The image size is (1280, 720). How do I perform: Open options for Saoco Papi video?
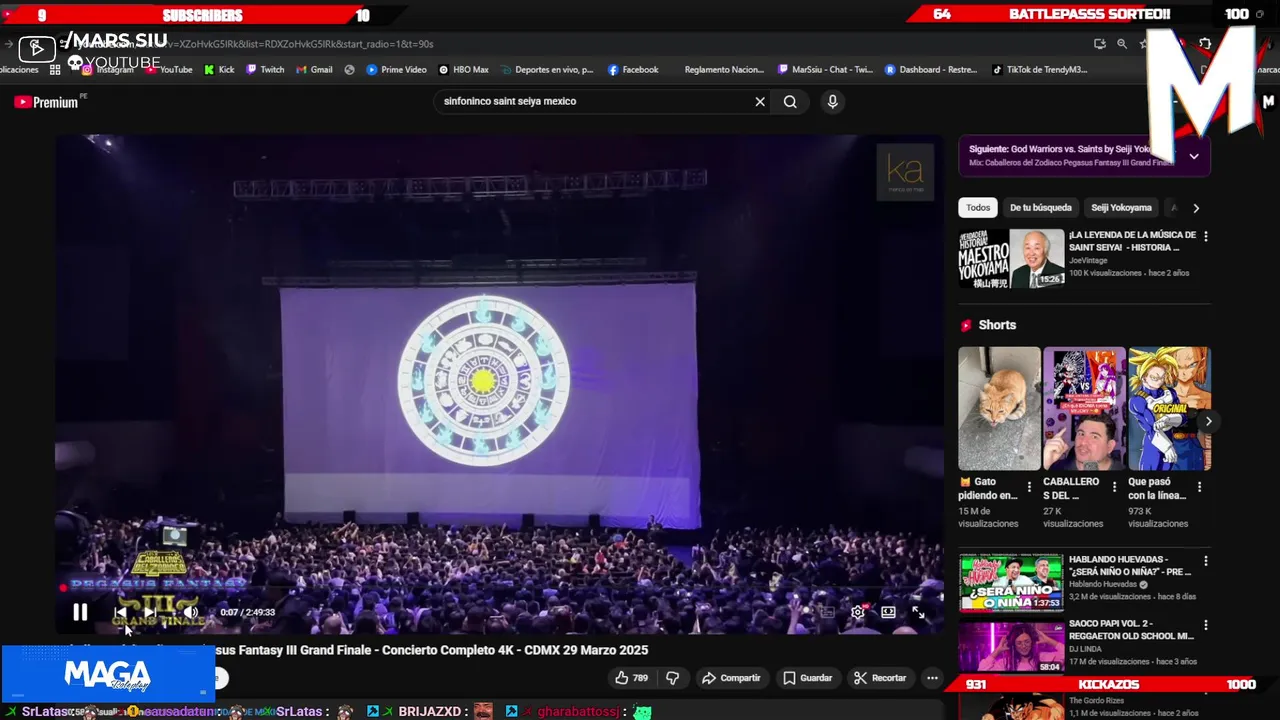(1205, 625)
